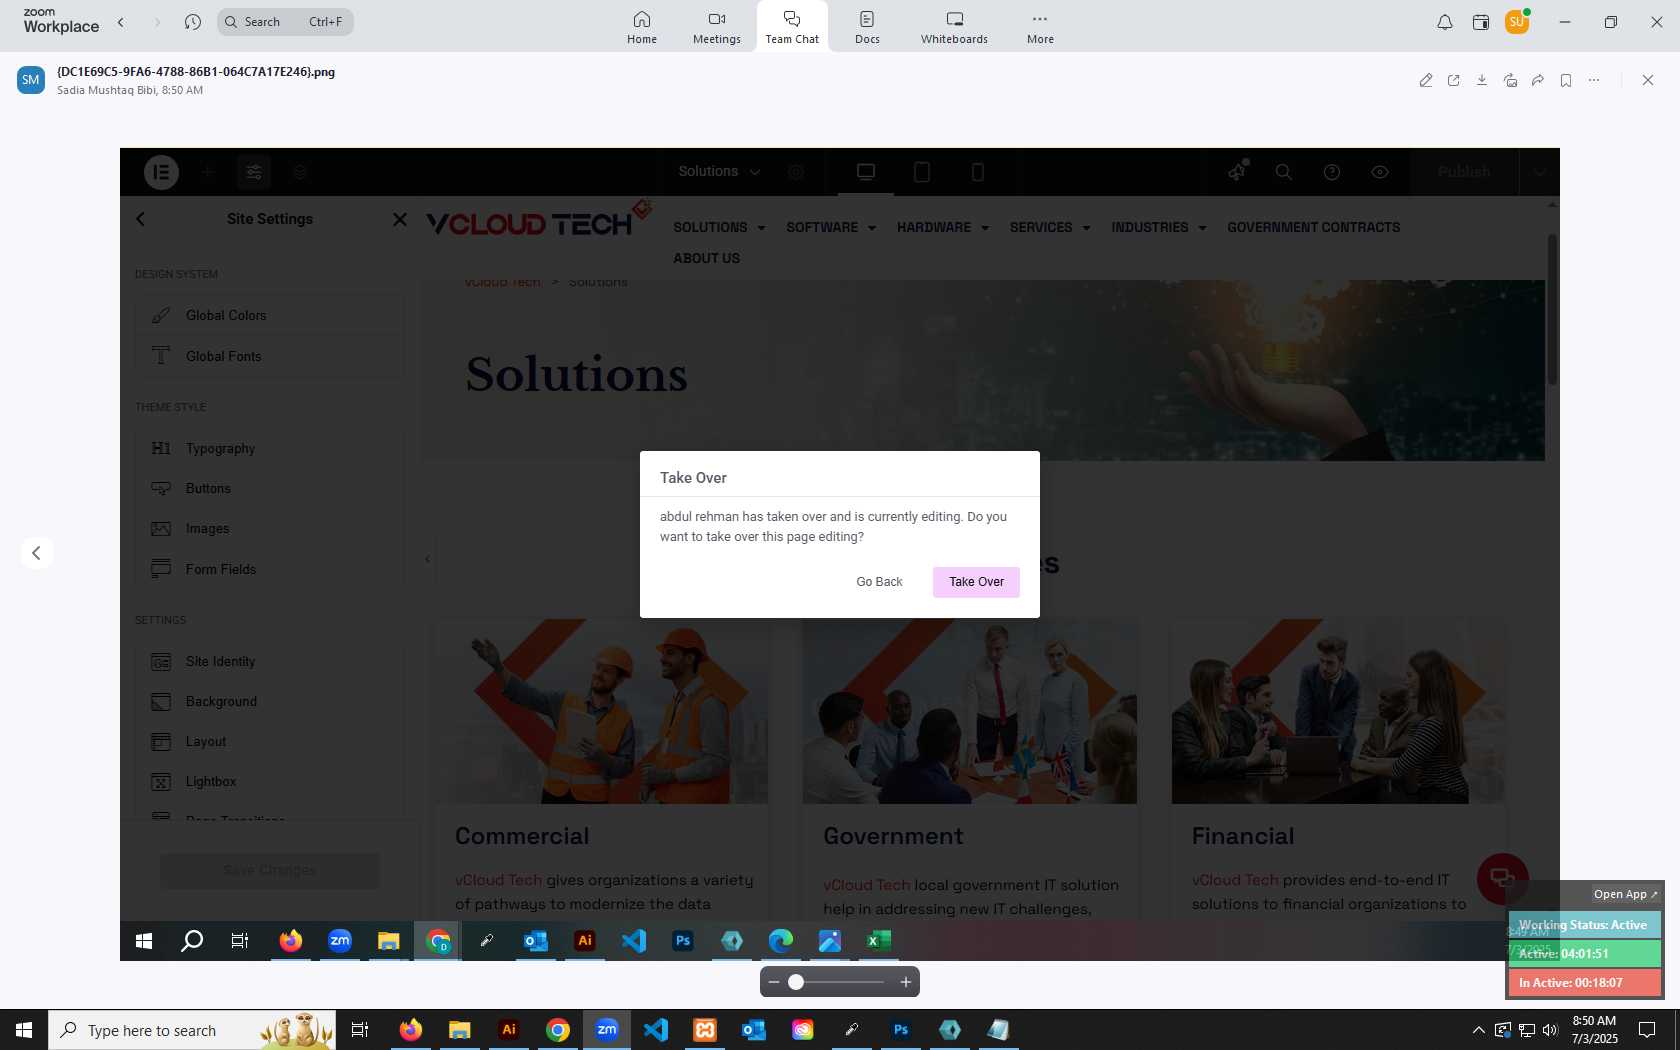This screenshot has height=1050, width=1680.
Task: Bookmark this image message
Action: click(1566, 80)
